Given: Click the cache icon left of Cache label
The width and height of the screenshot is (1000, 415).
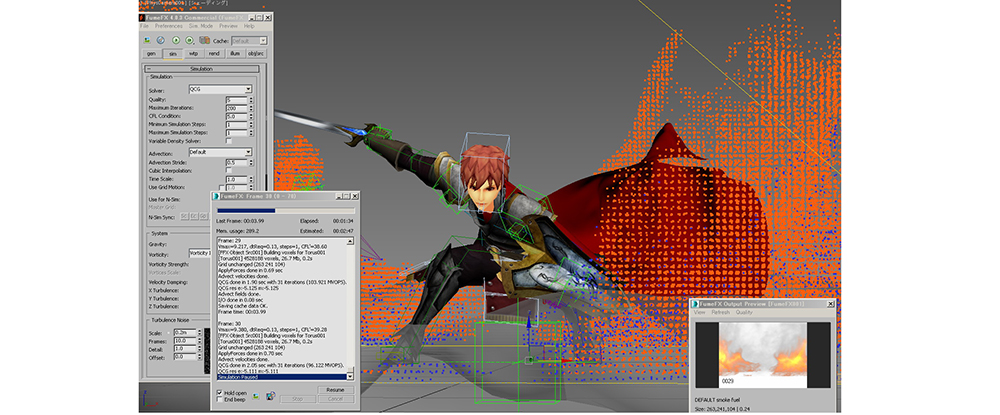Looking at the screenshot, I should tap(205, 39).
